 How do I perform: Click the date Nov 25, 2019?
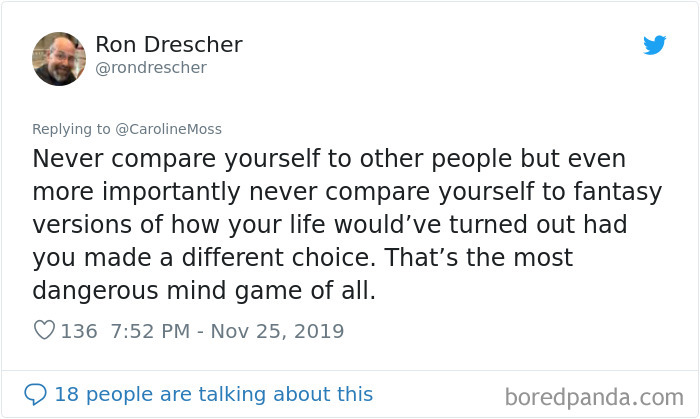coord(277,331)
